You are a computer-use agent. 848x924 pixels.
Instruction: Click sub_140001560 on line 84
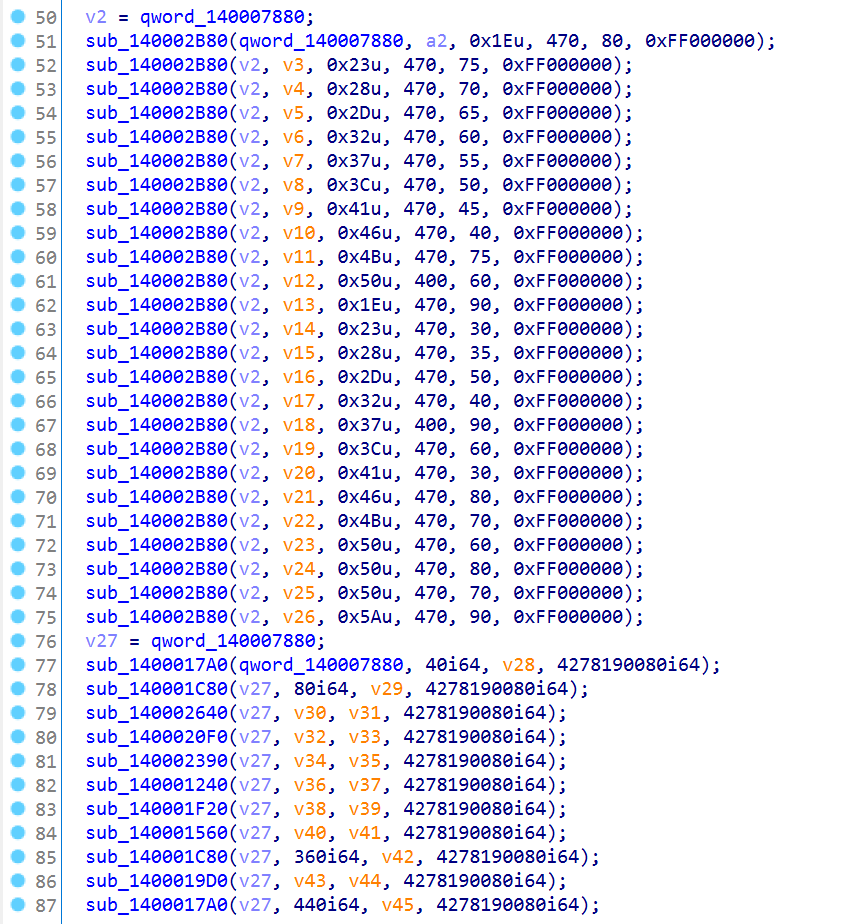coord(157,833)
